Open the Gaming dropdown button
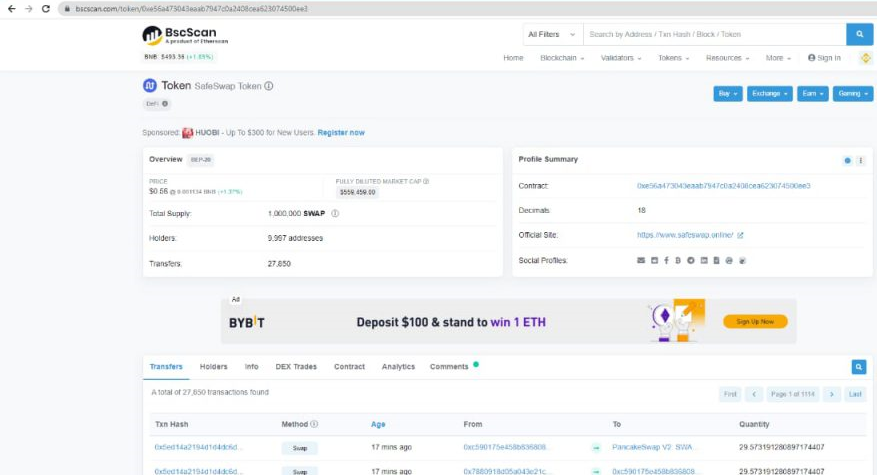The image size is (877, 475). (852, 93)
